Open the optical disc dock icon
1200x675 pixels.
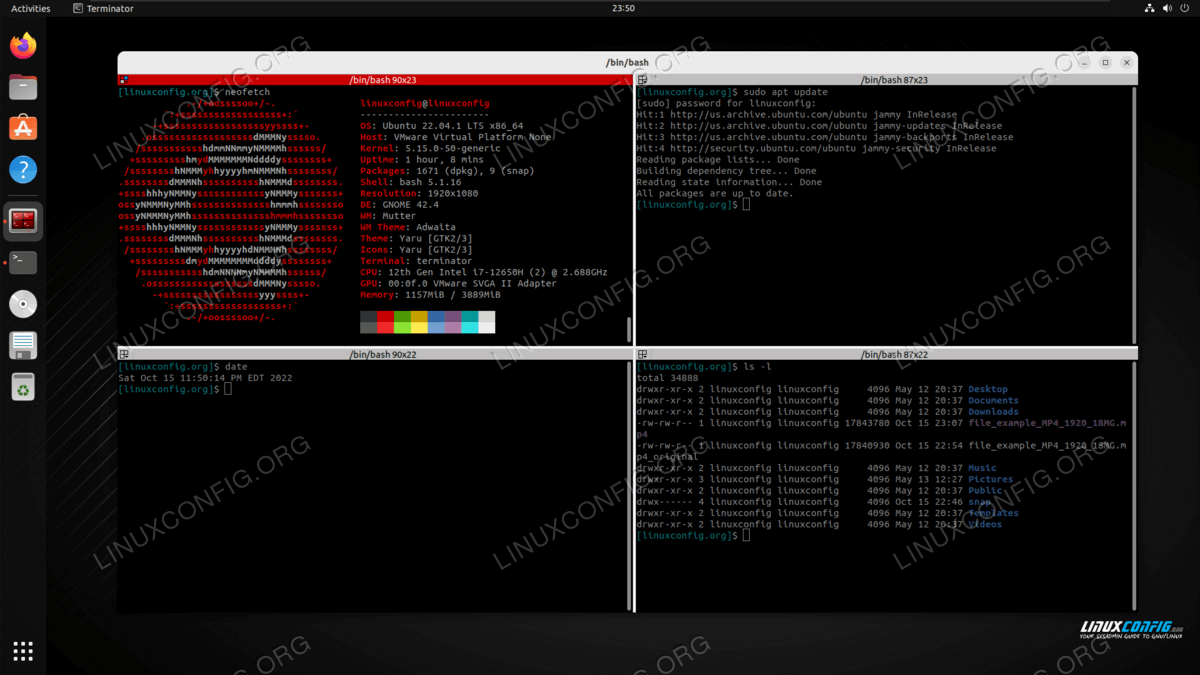pos(23,304)
